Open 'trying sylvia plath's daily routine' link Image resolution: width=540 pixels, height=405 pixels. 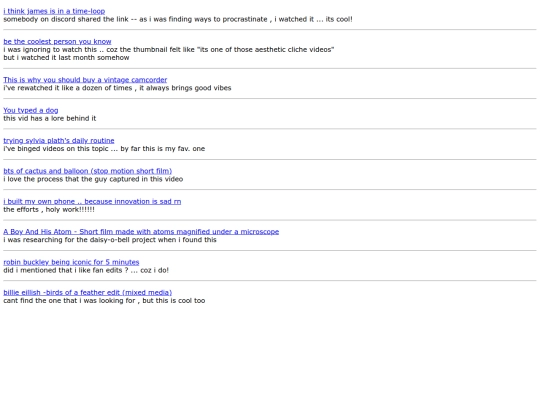(x=59, y=141)
